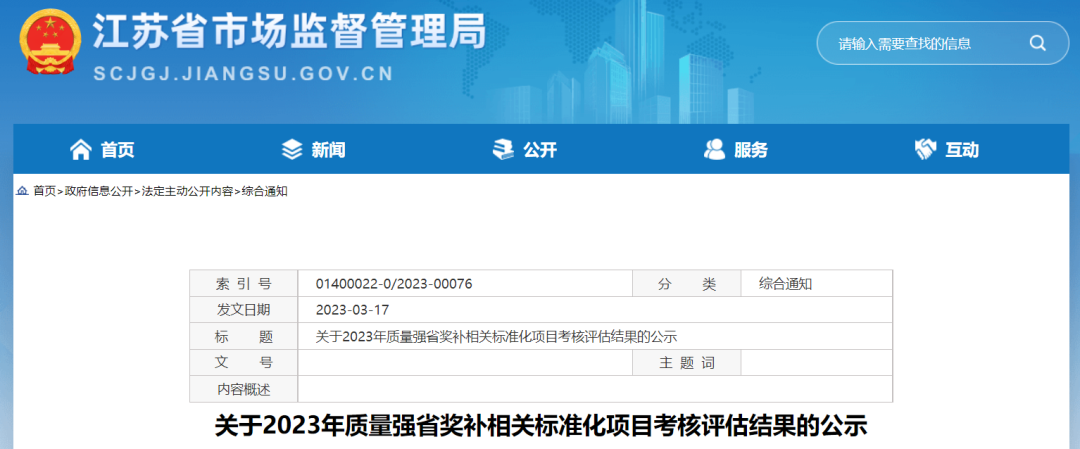Screen dimensions: 1080x449
Task: Click the person icon beside 服务
Action: (714, 149)
